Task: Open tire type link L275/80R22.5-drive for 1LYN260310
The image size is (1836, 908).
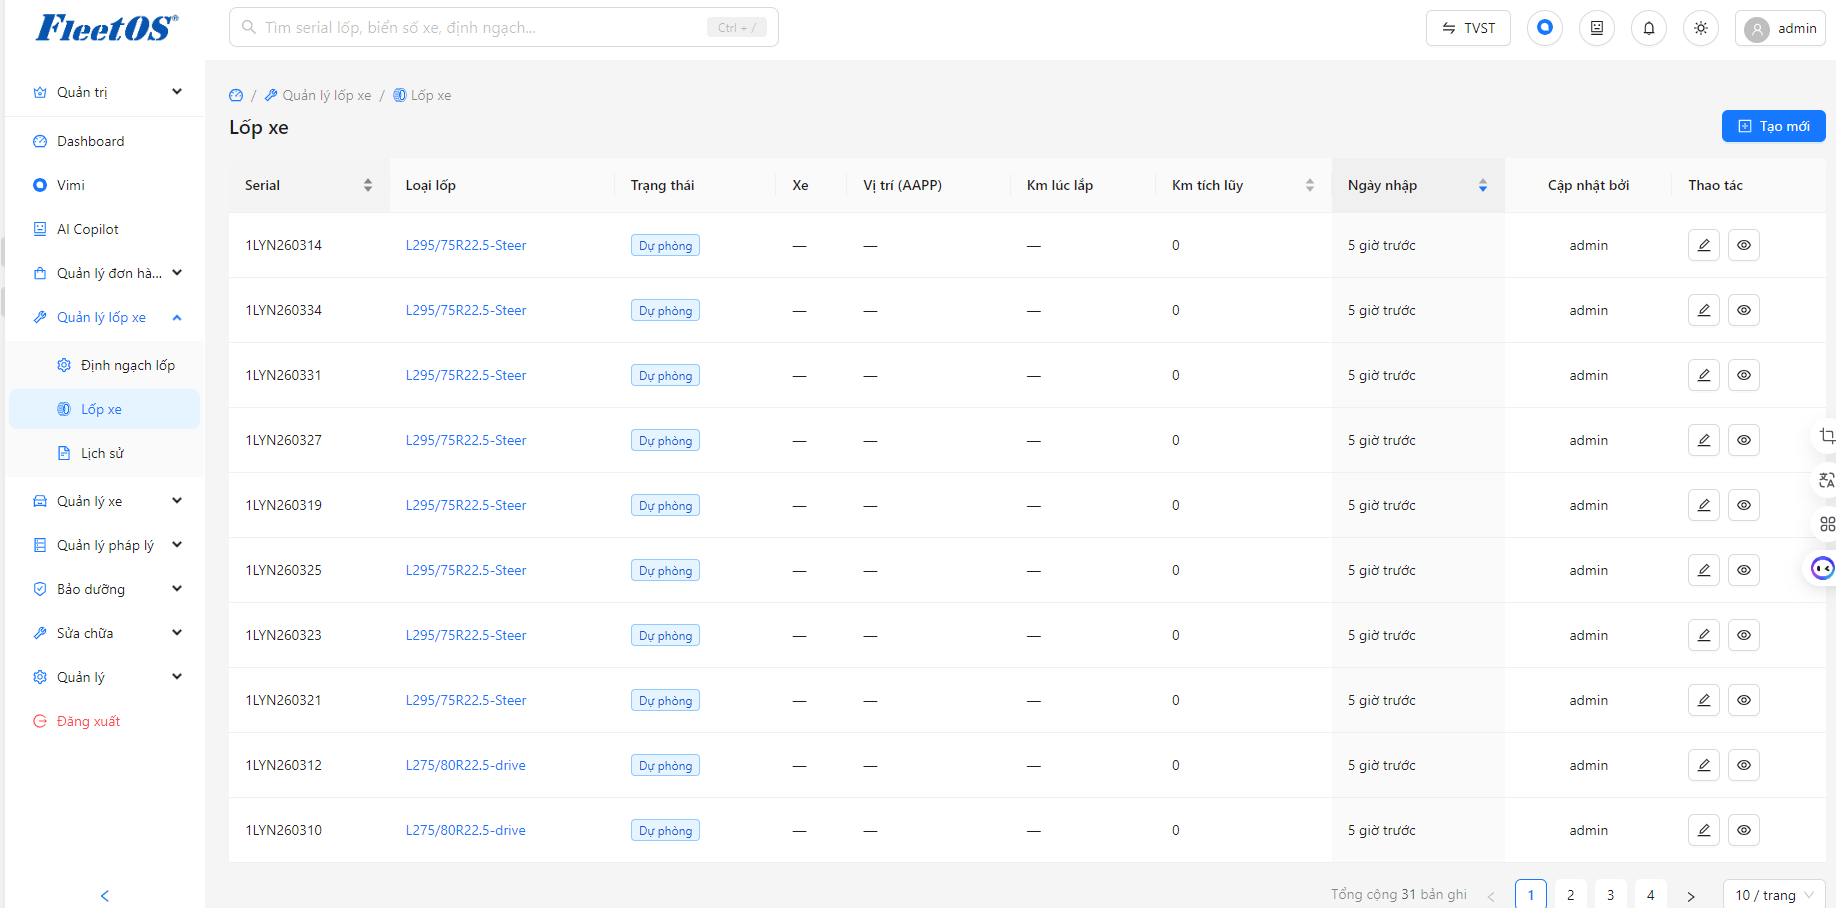Action: coord(465,830)
